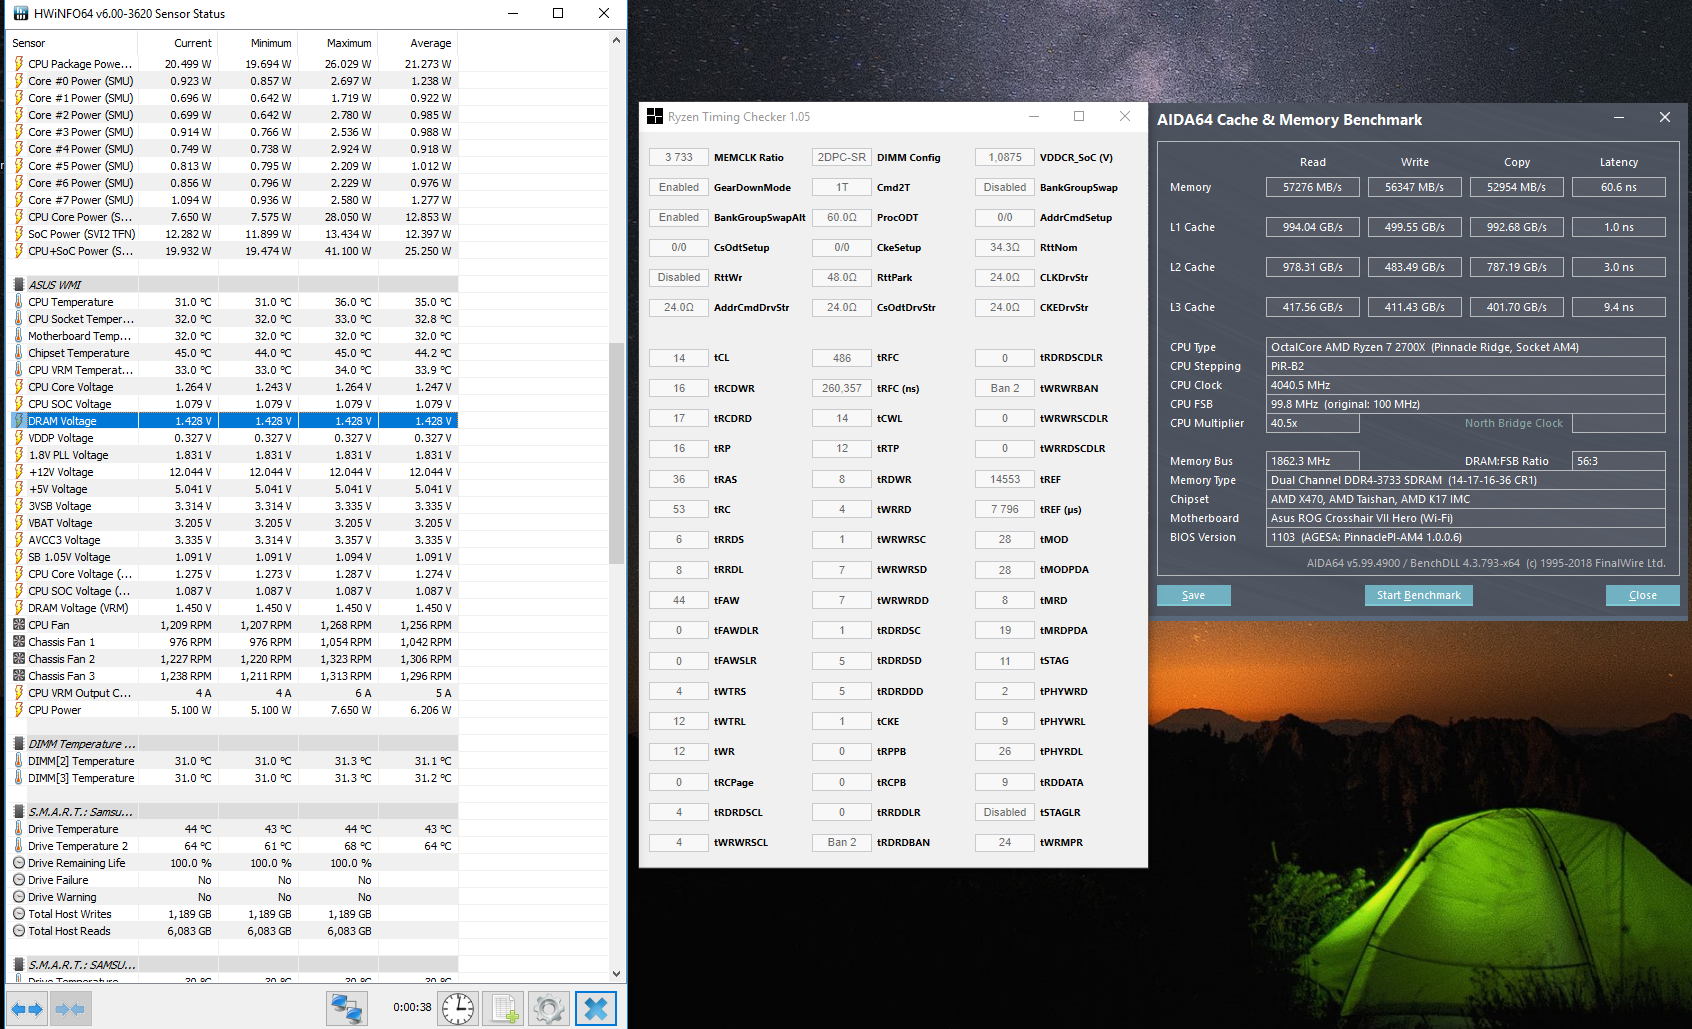Click the L3 Cache Copy 401.70 GB/s field

pos(1516,307)
